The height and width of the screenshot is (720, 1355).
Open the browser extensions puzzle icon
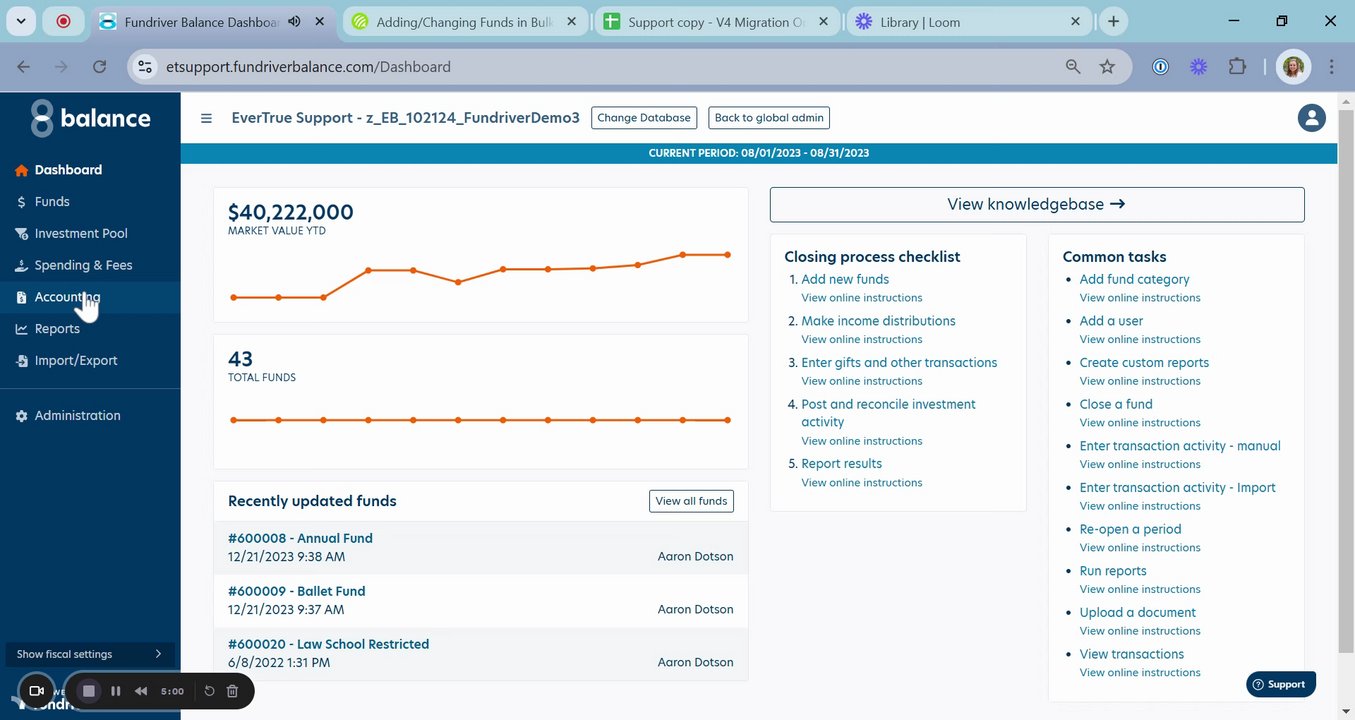click(x=1237, y=67)
